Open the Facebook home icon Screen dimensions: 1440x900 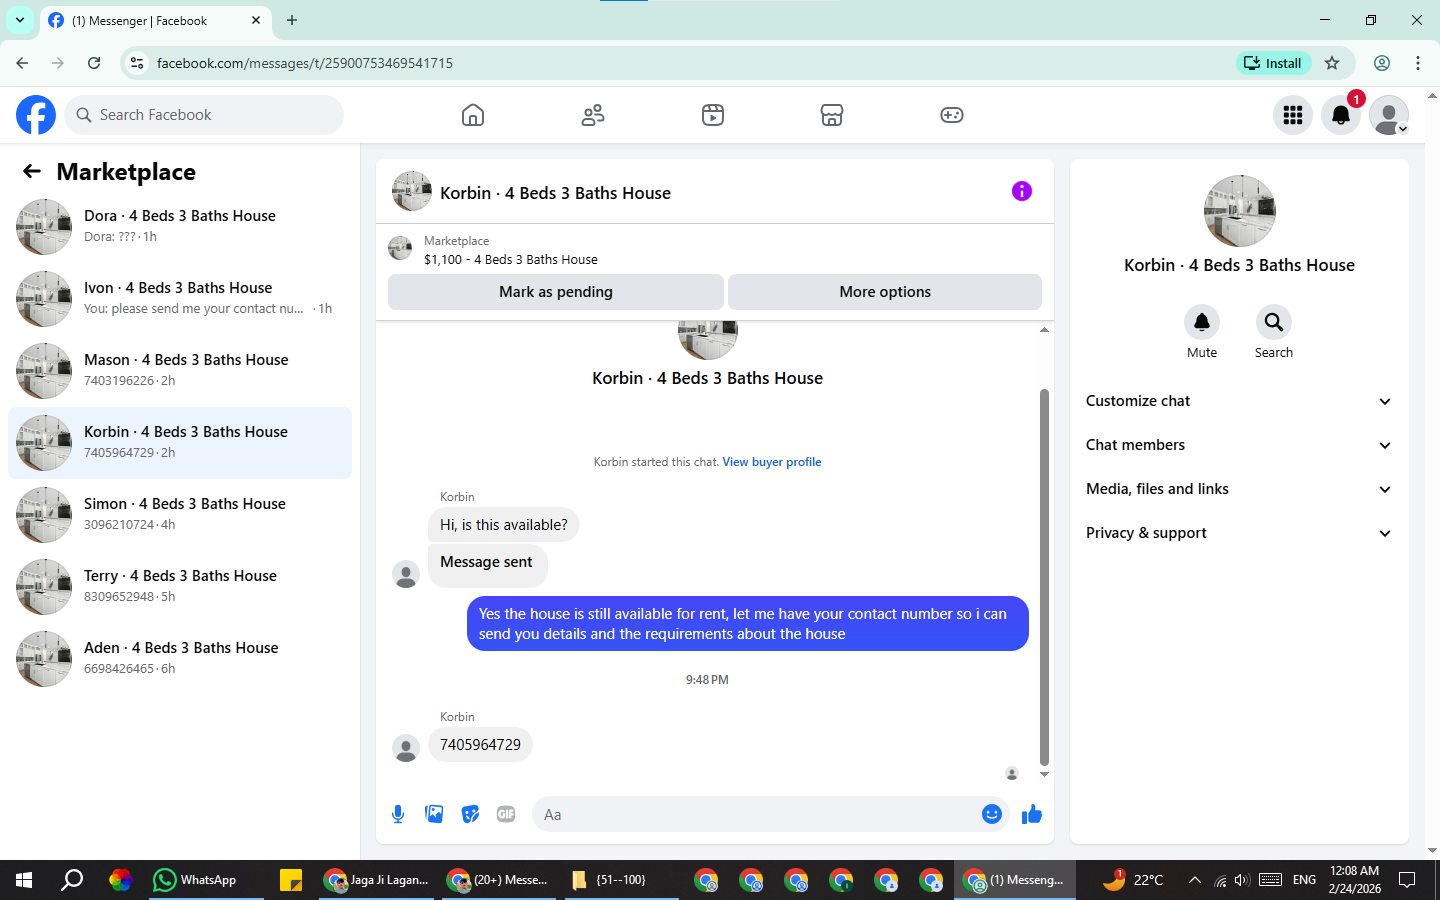point(473,115)
